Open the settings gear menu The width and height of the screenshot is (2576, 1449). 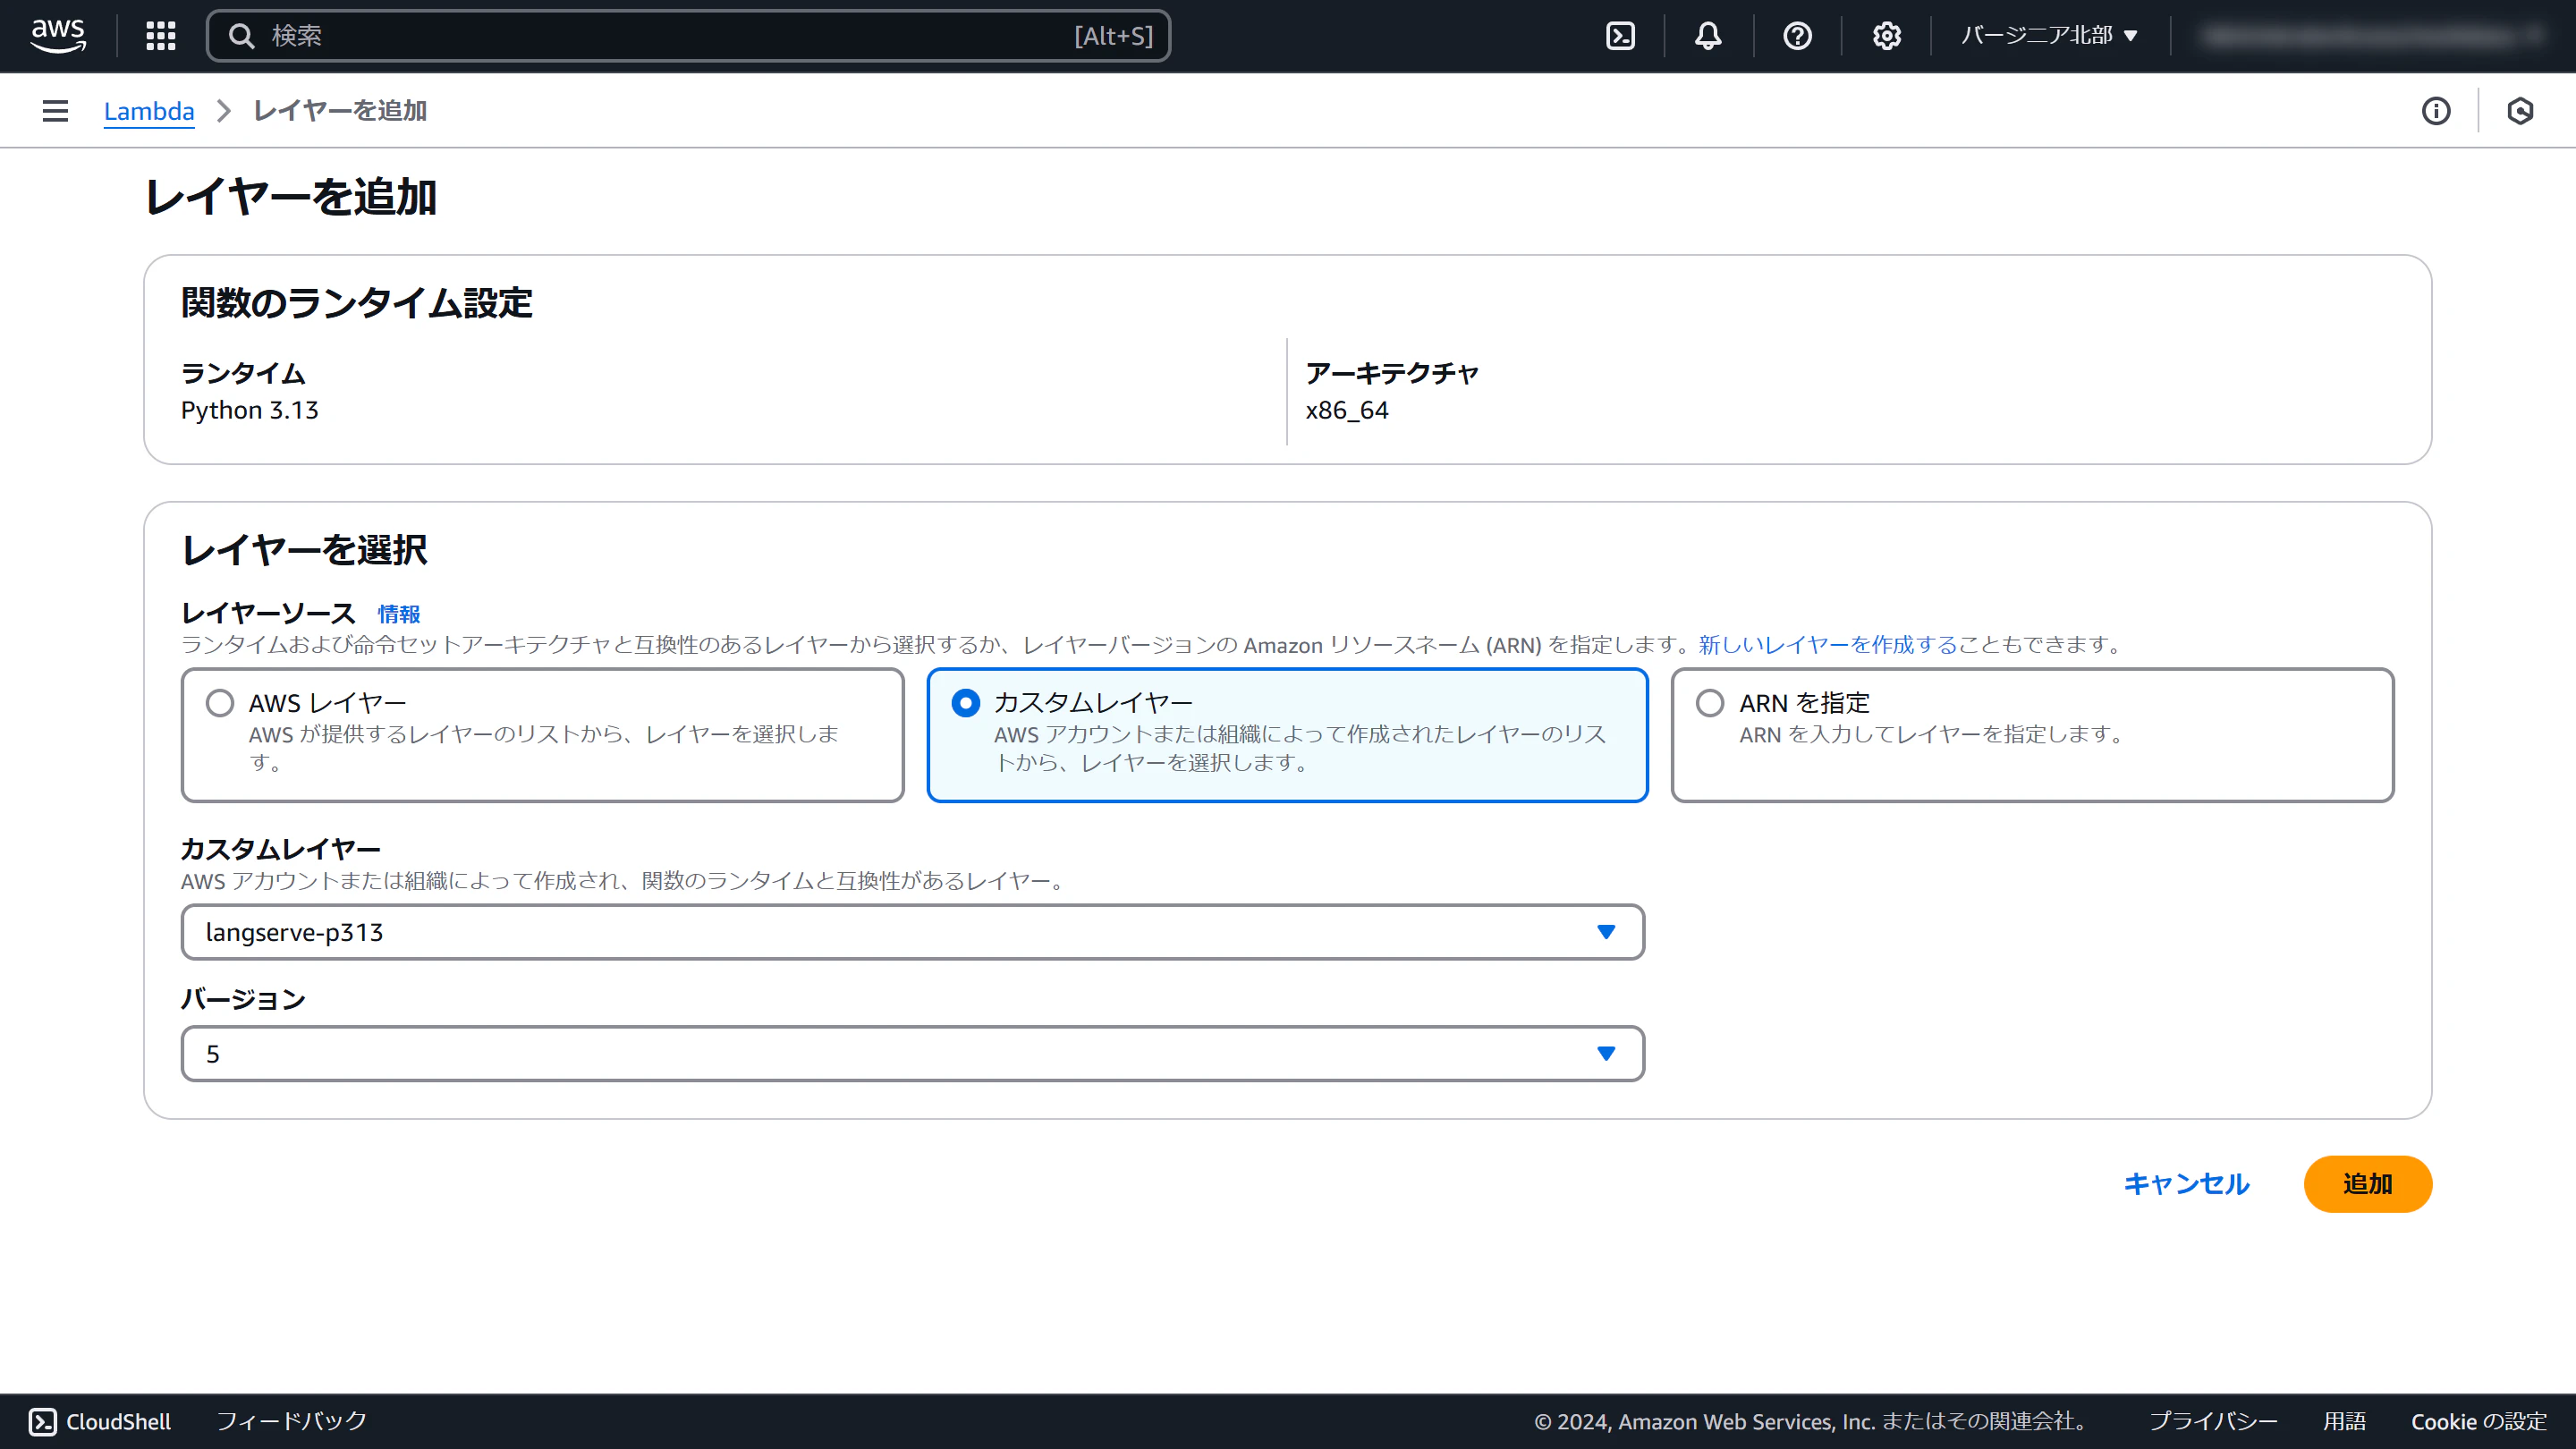(x=1886, y=36)
